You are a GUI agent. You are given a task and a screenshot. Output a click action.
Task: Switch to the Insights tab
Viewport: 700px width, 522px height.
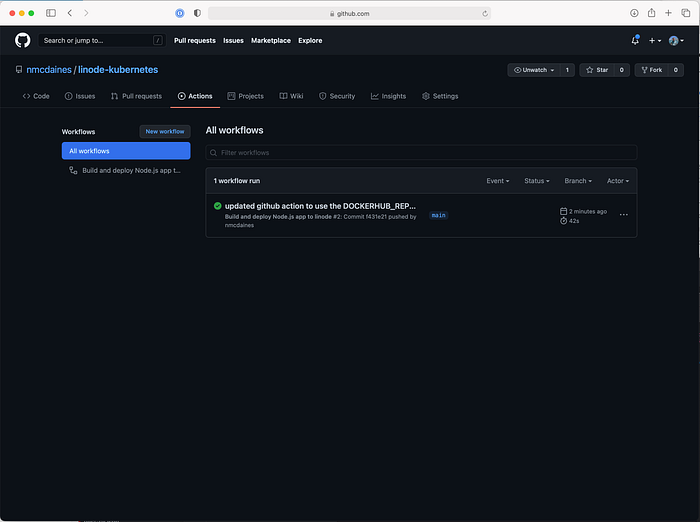click(x=388, y=96)
